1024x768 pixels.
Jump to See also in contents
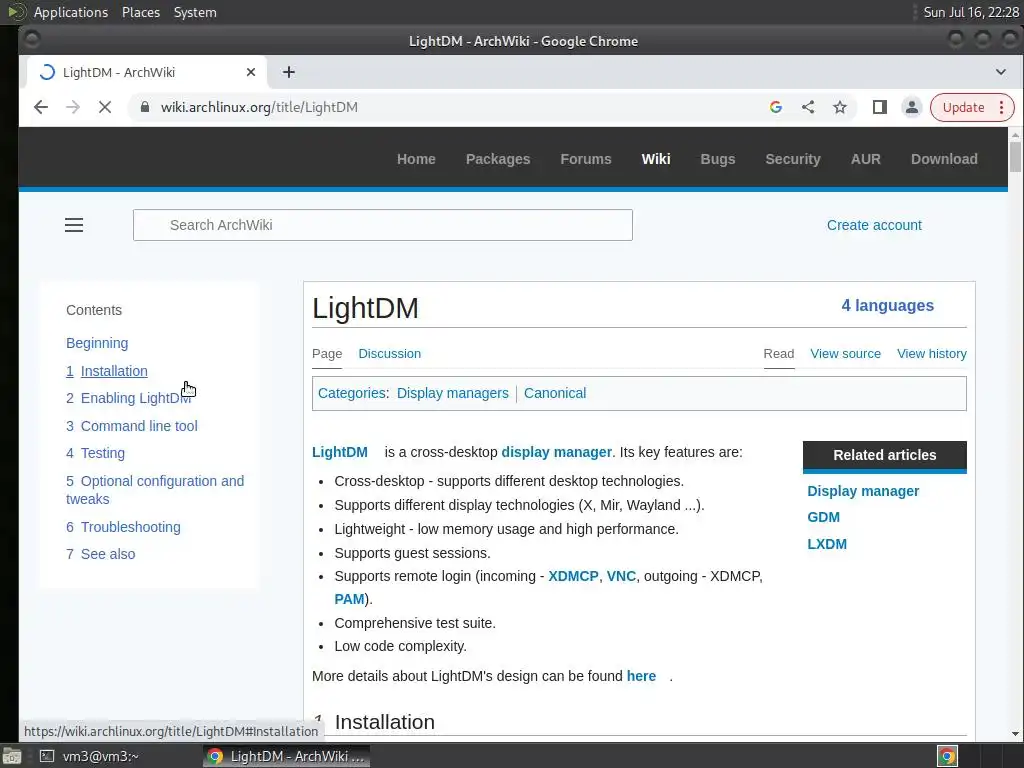(101, 554)
